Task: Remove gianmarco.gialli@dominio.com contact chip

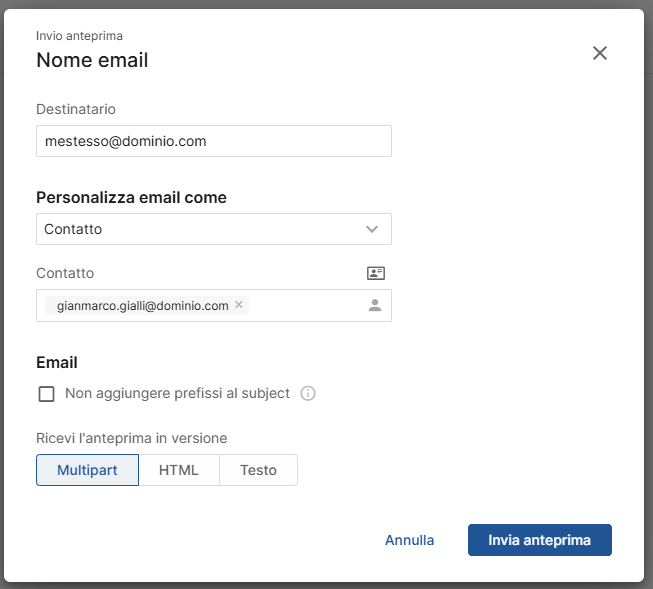Action: coord(239,305)
